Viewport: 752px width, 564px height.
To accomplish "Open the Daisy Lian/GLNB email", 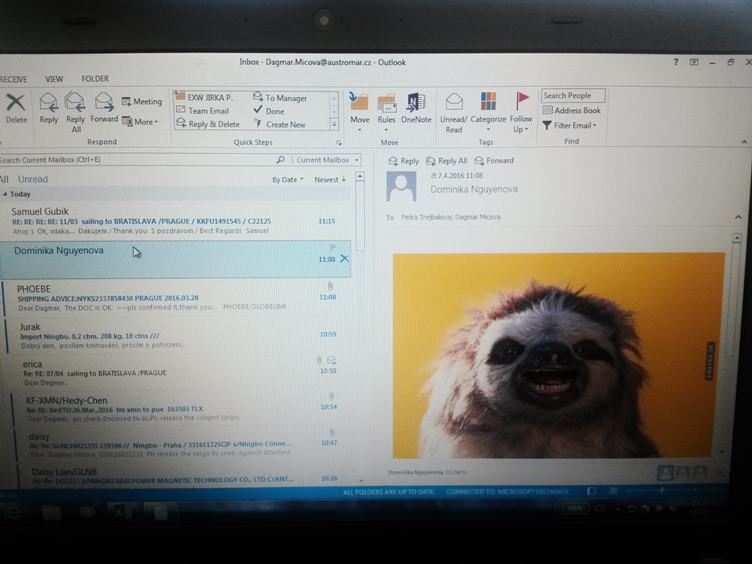I will (184, 475).
